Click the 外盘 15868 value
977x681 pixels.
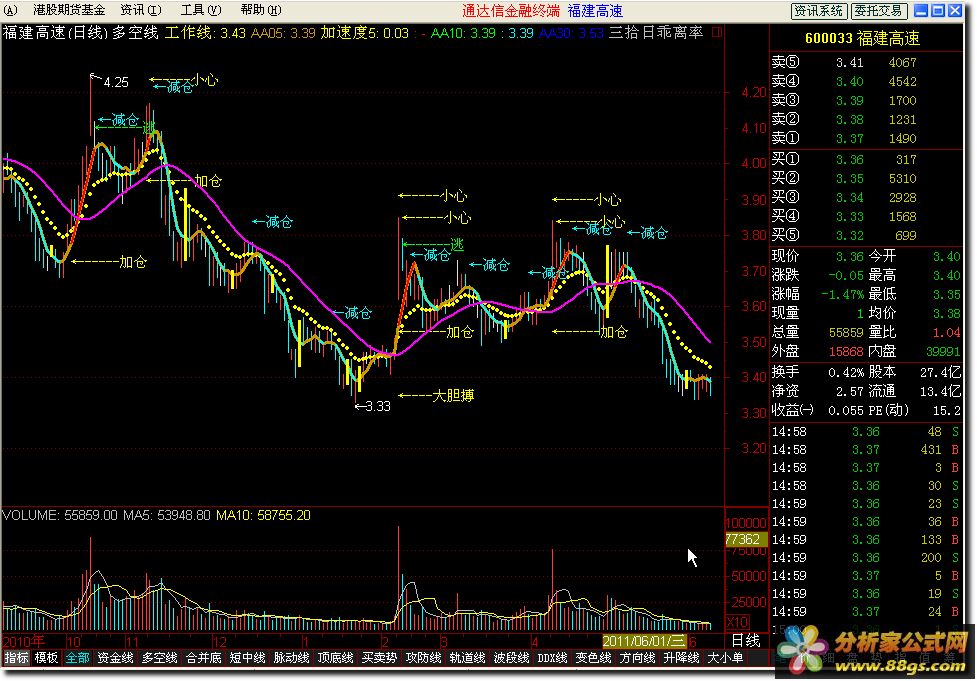click(846, 351)
